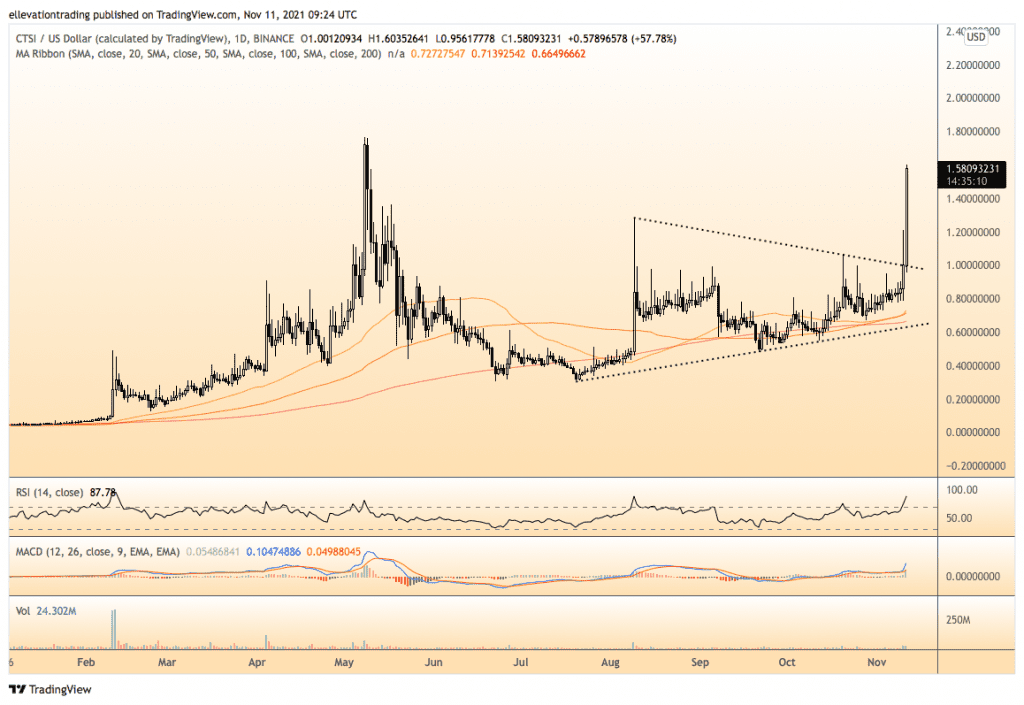Click the May label on time axis
The width and height of the screenshot is (1024, 705).
point(344,663)
